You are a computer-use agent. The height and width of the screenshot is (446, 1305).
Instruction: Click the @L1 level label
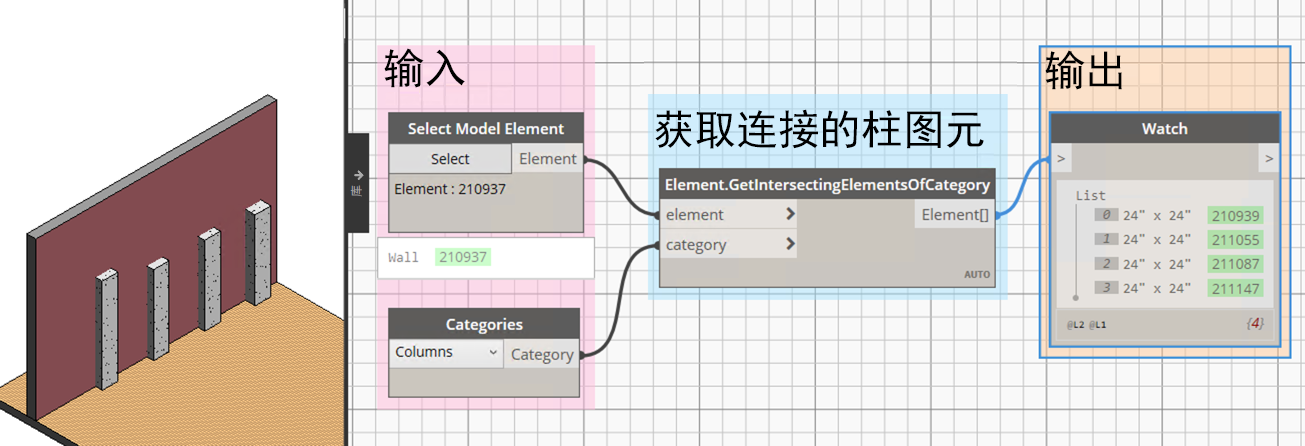pos(1098,326)
